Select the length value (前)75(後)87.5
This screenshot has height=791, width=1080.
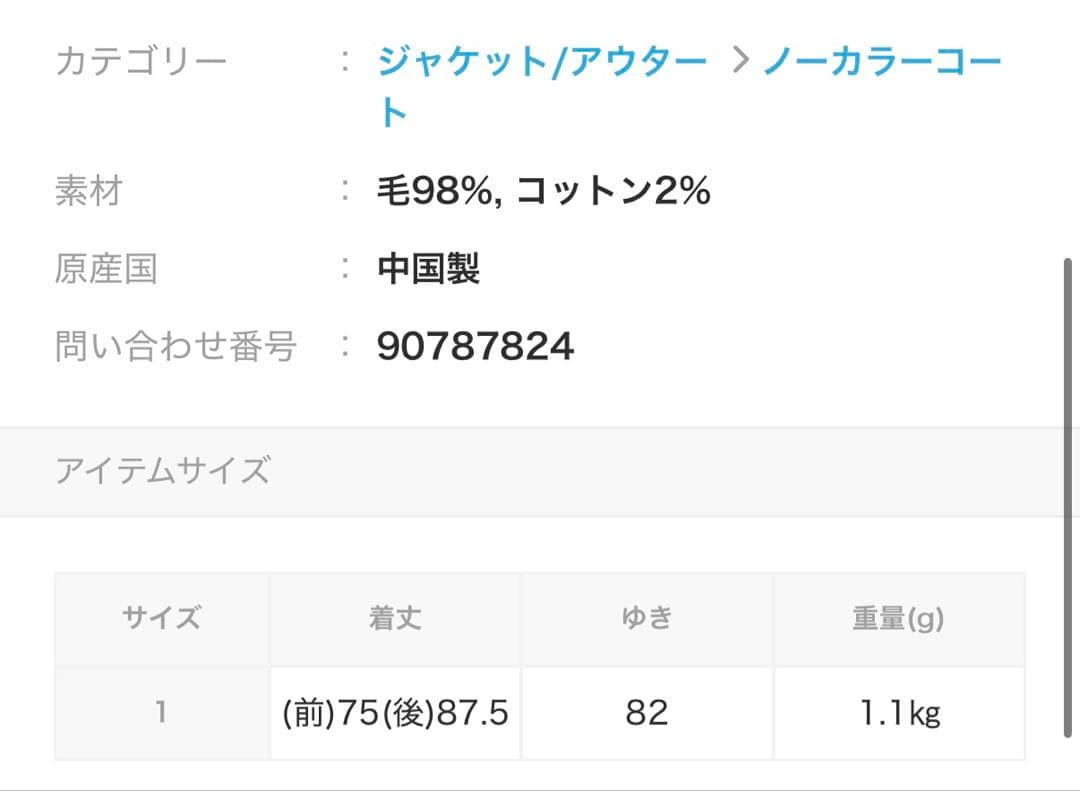(394, 712)
